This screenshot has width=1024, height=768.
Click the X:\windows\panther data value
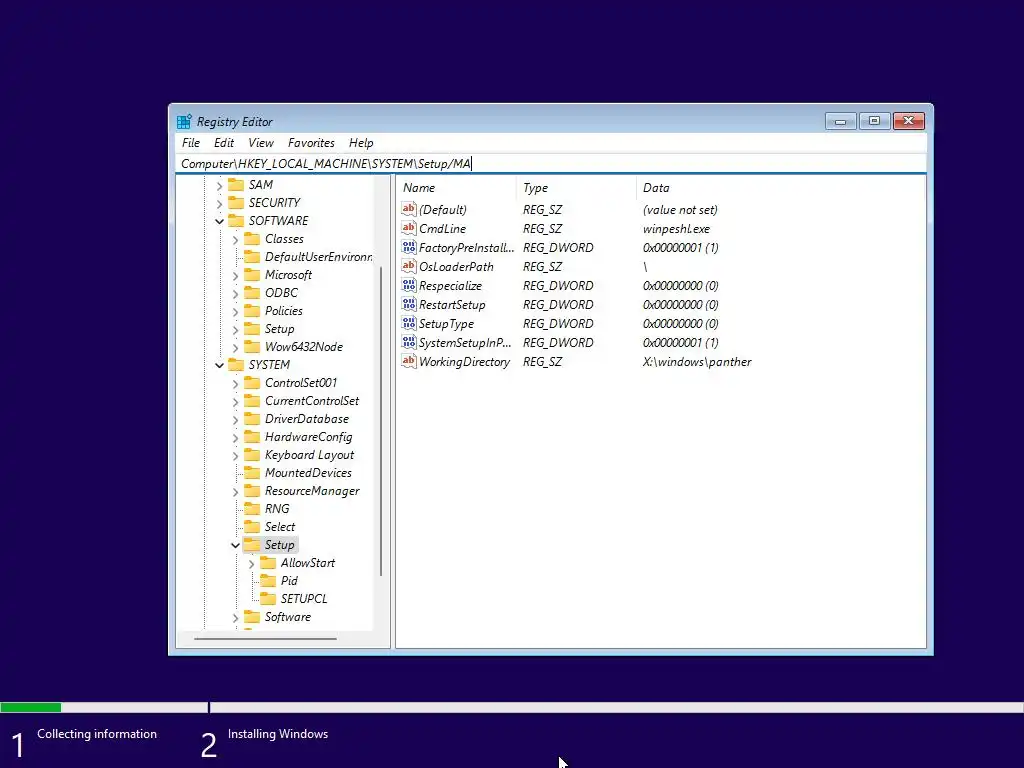(x=697, y=362)
